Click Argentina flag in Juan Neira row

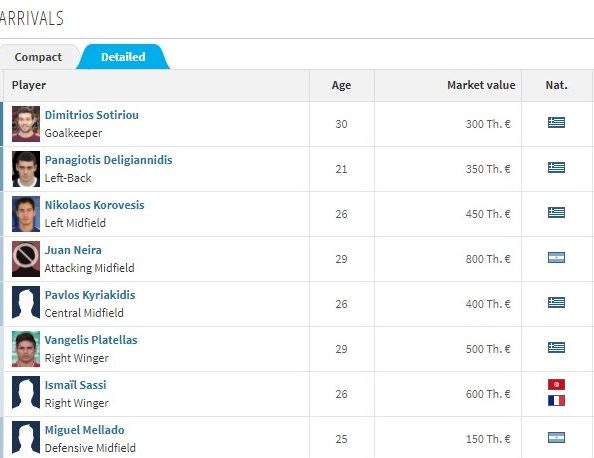[x=556, y=258]
